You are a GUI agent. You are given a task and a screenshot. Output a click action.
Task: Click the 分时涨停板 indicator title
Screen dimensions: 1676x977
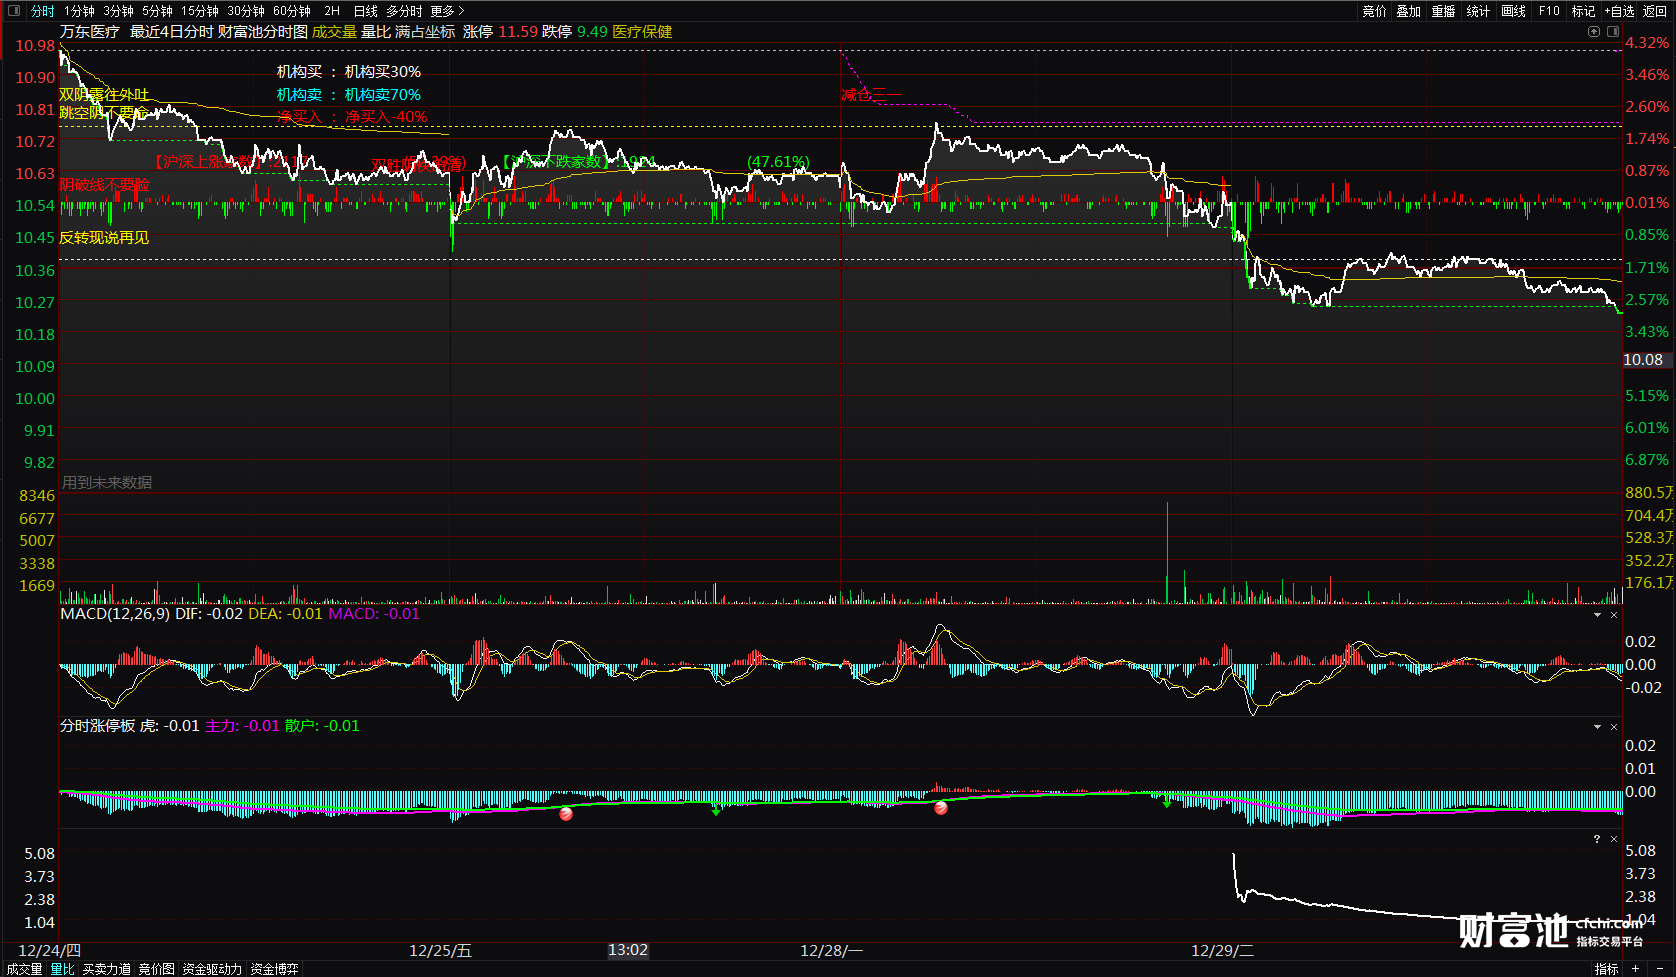(97, 726)
